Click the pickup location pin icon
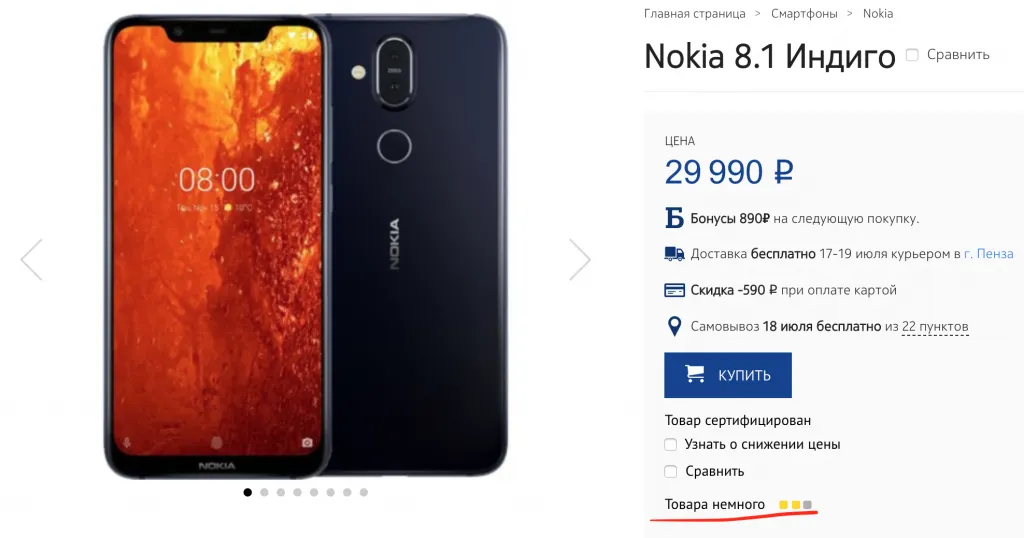The width and height of the screenshot is (1024, 538). pos(674,326)
